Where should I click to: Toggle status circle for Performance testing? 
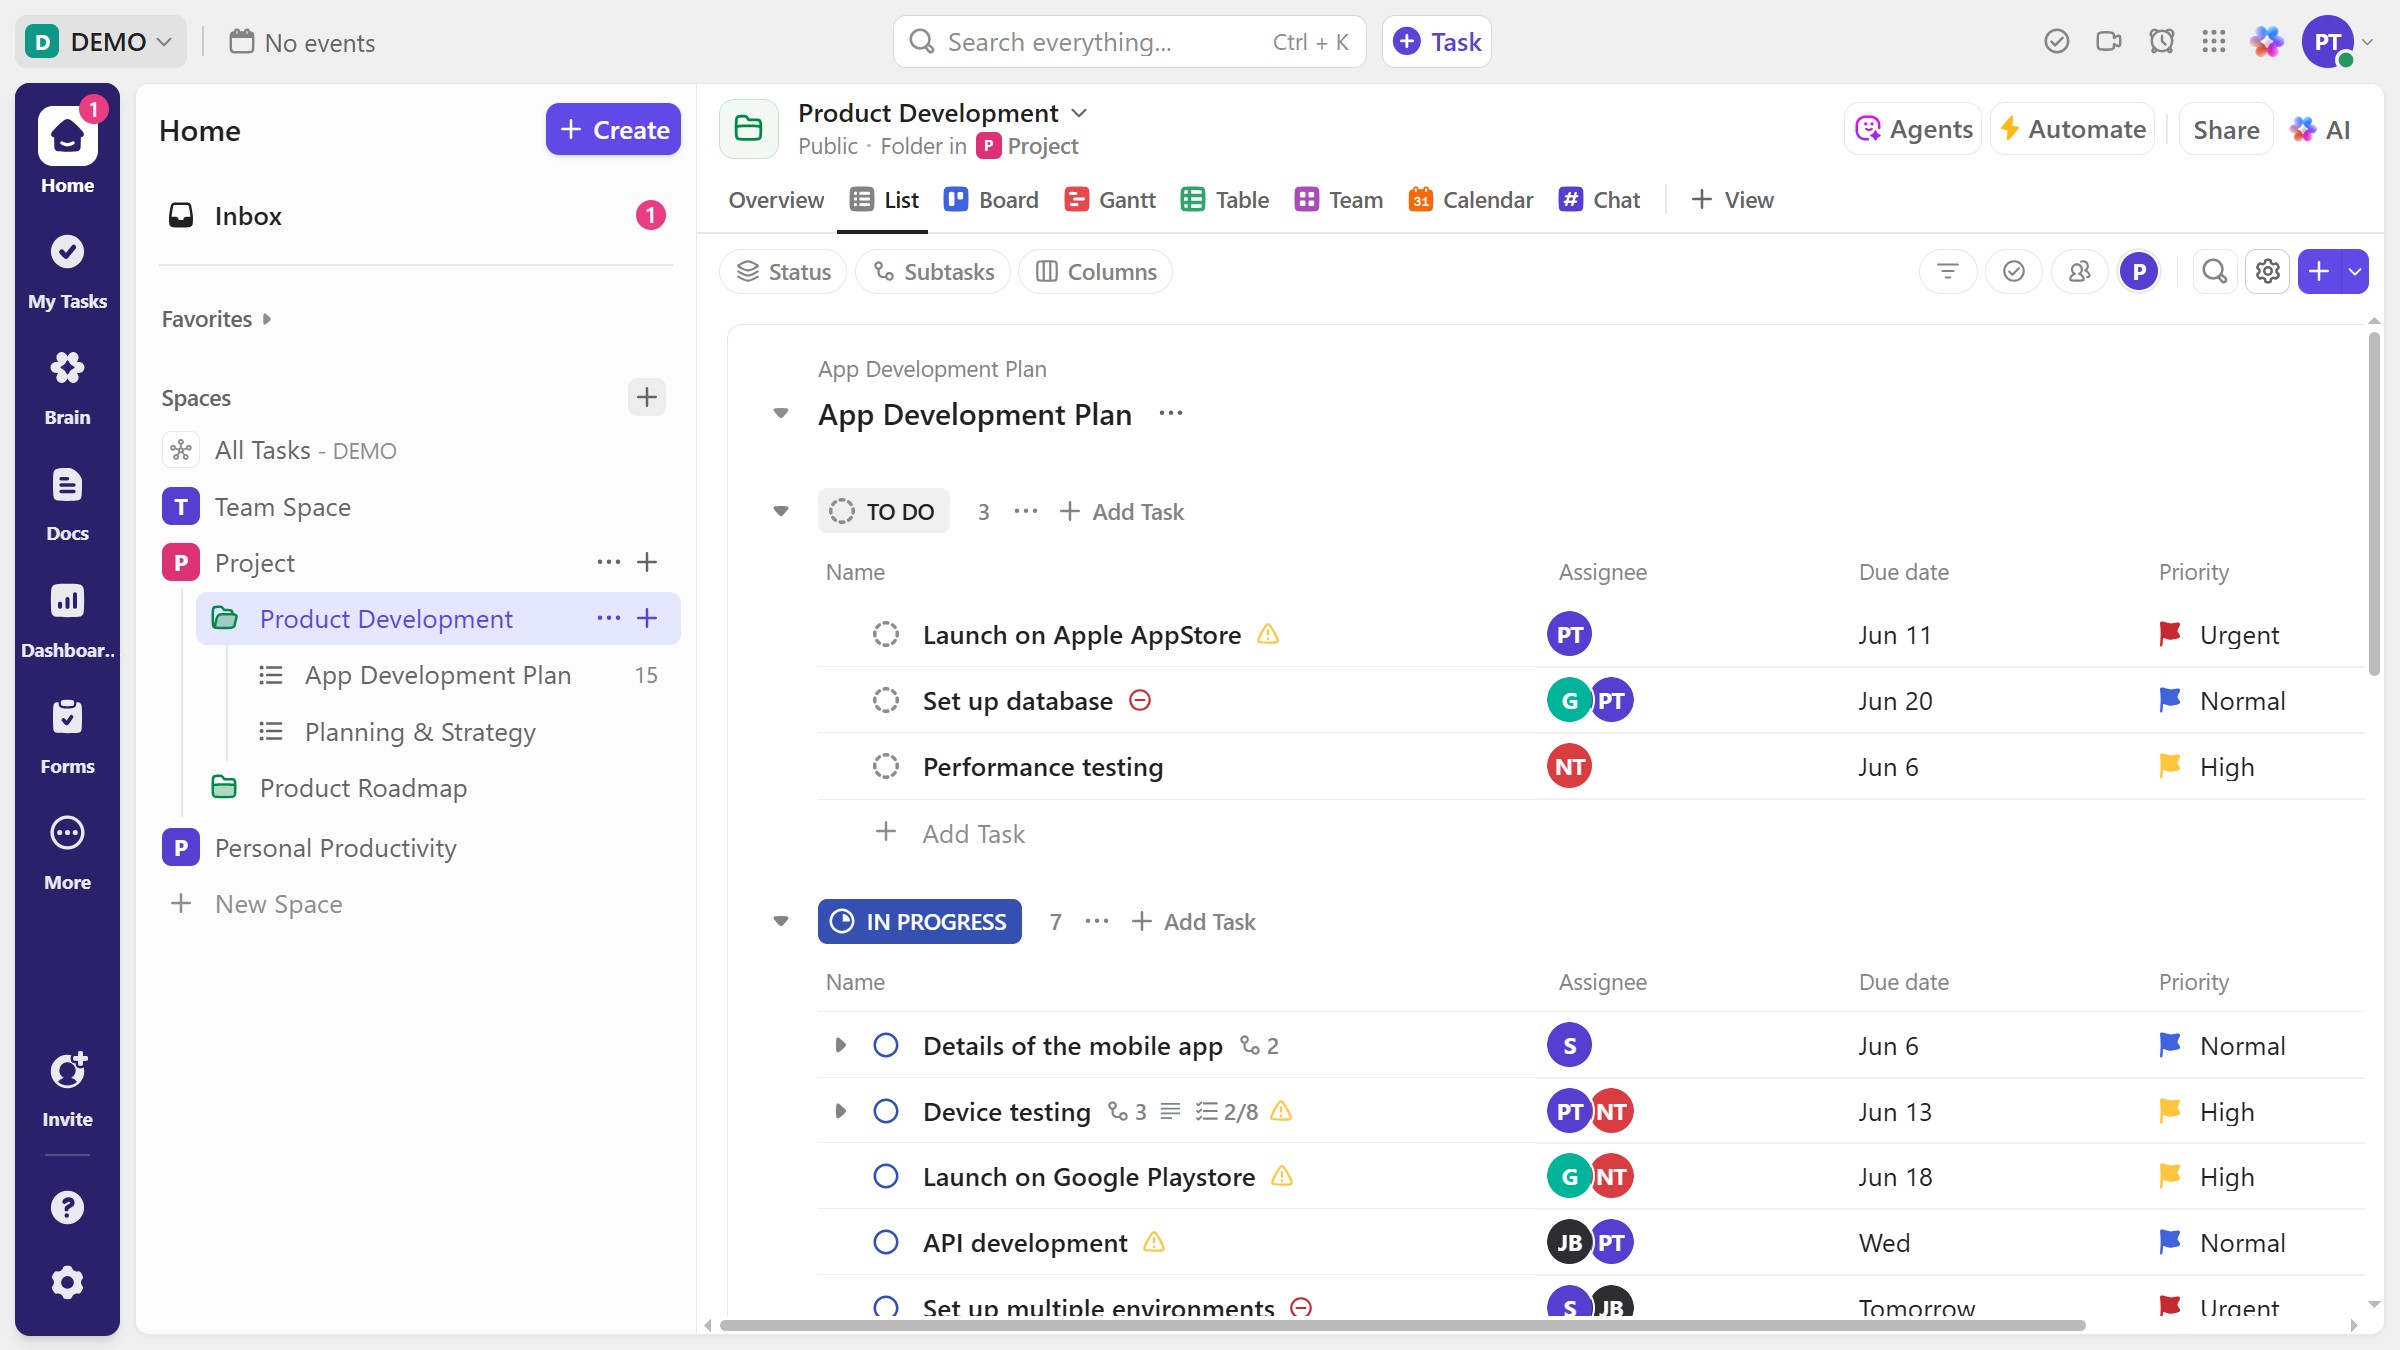click(885, 767)
